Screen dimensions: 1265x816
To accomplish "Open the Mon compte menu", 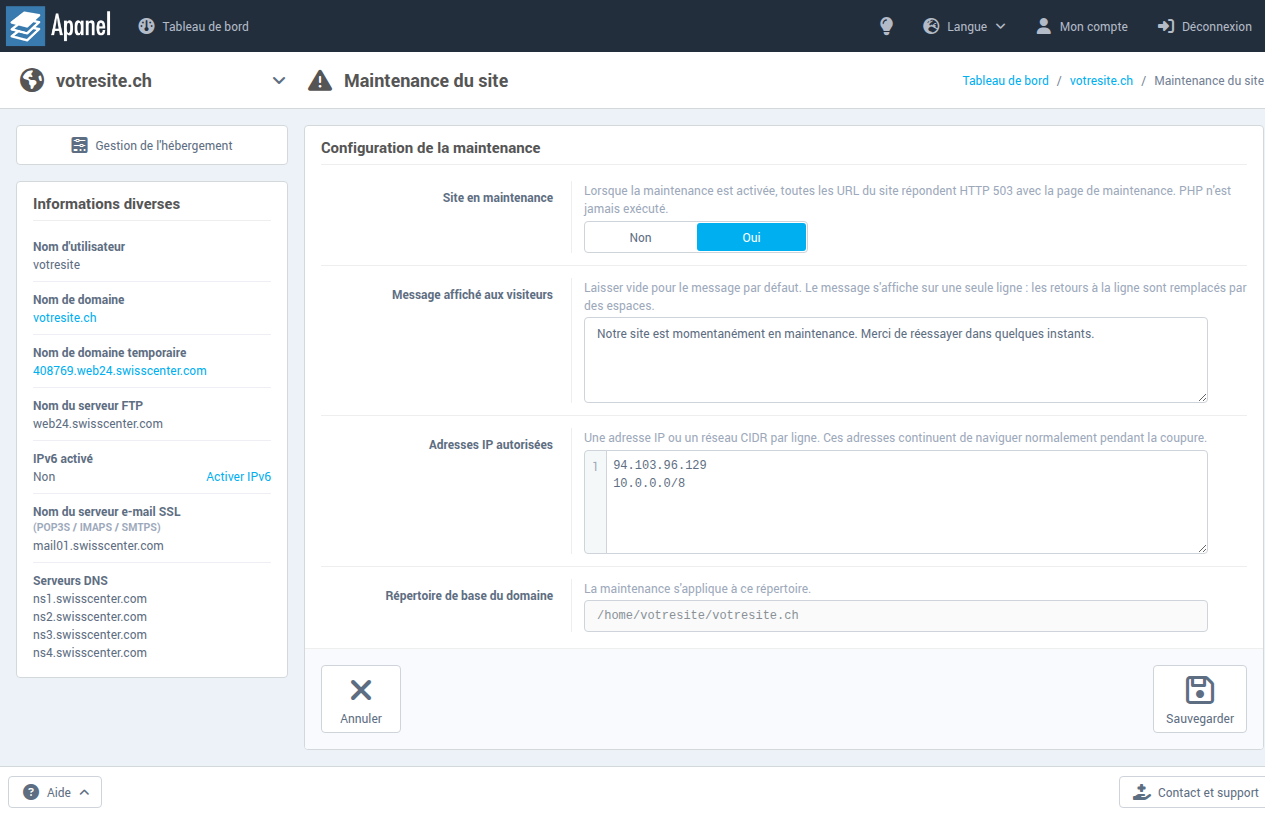I will coord(1082,27).
